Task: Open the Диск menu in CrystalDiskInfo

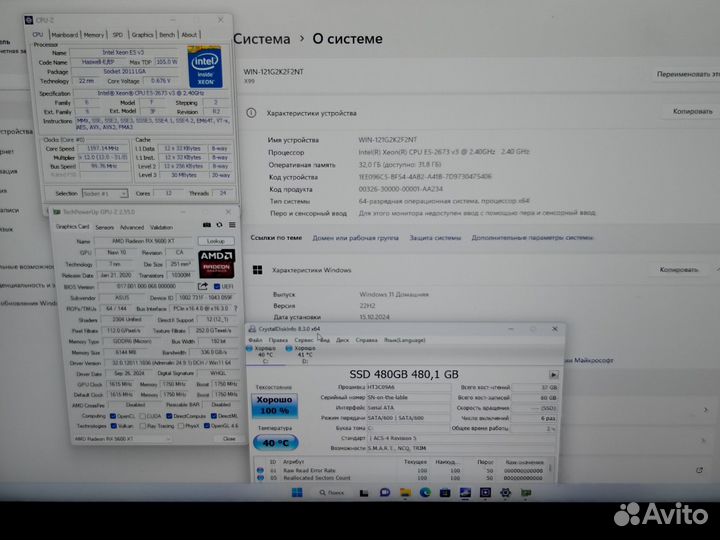Action: 343,340
